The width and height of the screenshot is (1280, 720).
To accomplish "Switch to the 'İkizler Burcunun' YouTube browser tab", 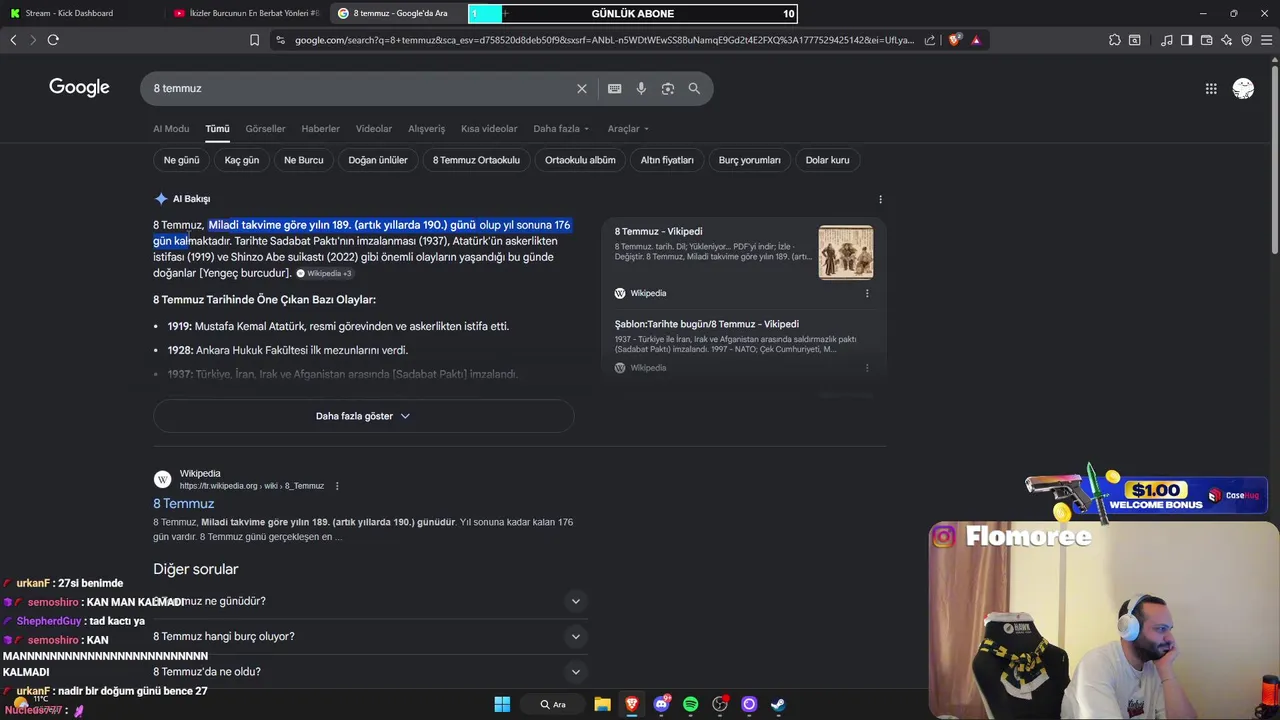I will click(246, 13).
